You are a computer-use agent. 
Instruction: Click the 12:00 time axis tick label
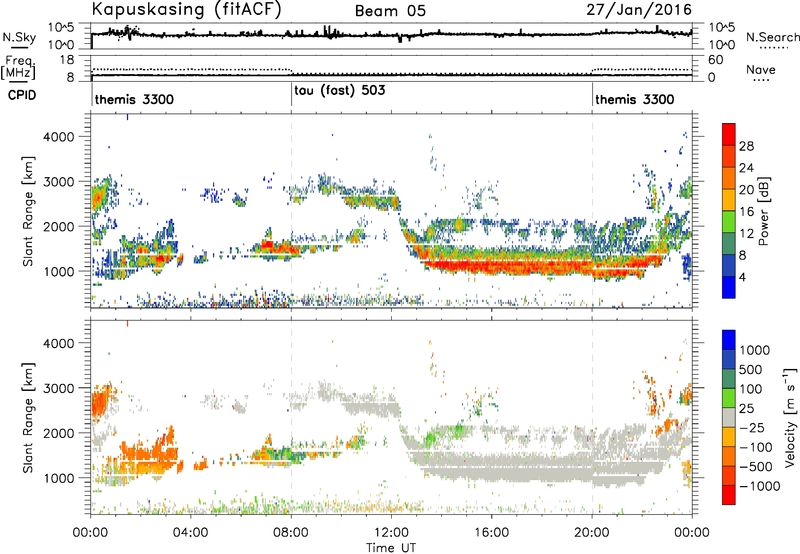coord(391,533)
